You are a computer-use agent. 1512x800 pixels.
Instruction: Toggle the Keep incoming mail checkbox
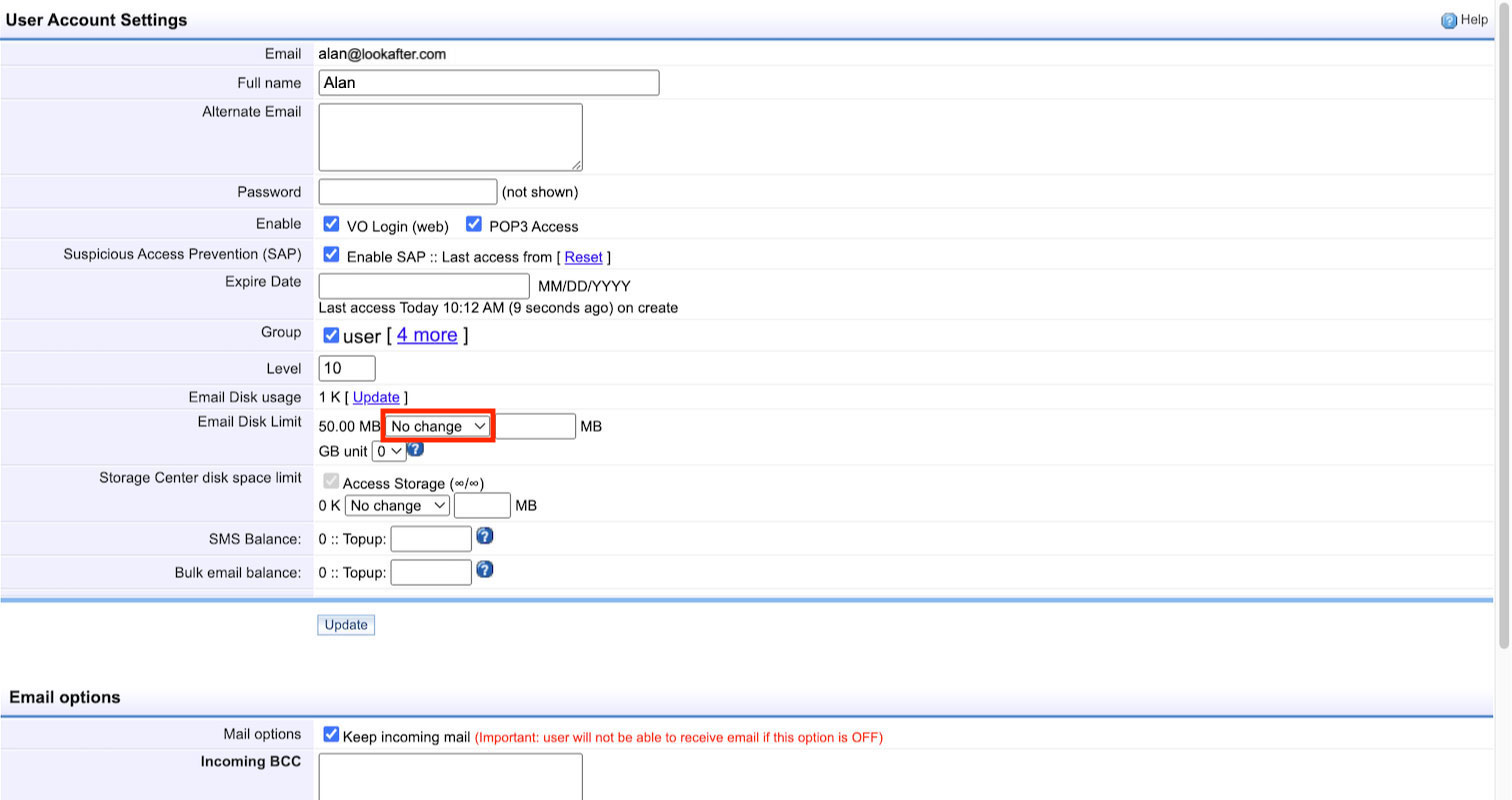click(x=331, y=735)
